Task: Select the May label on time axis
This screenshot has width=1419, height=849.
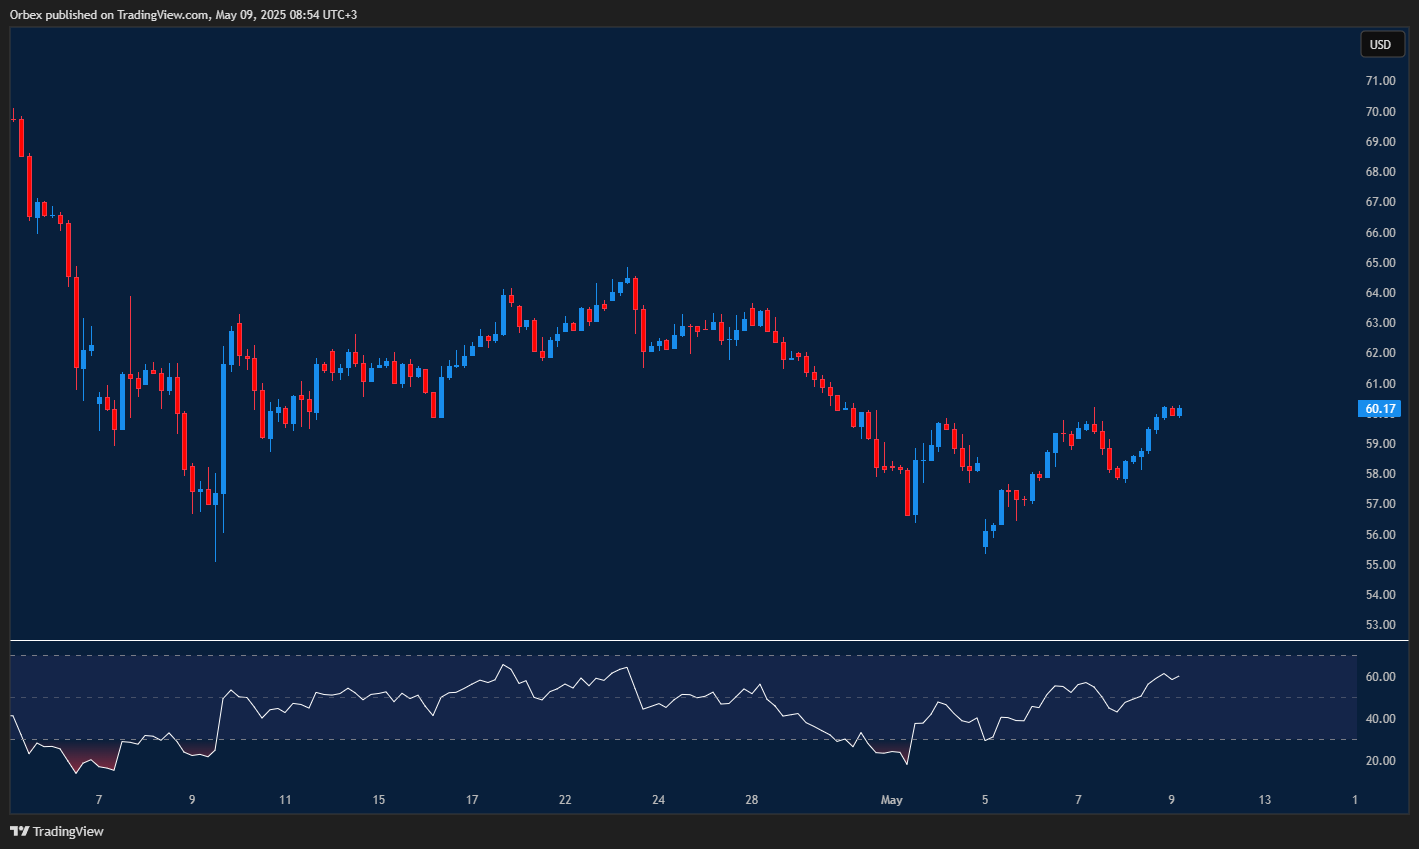Action: click(891, 800)
